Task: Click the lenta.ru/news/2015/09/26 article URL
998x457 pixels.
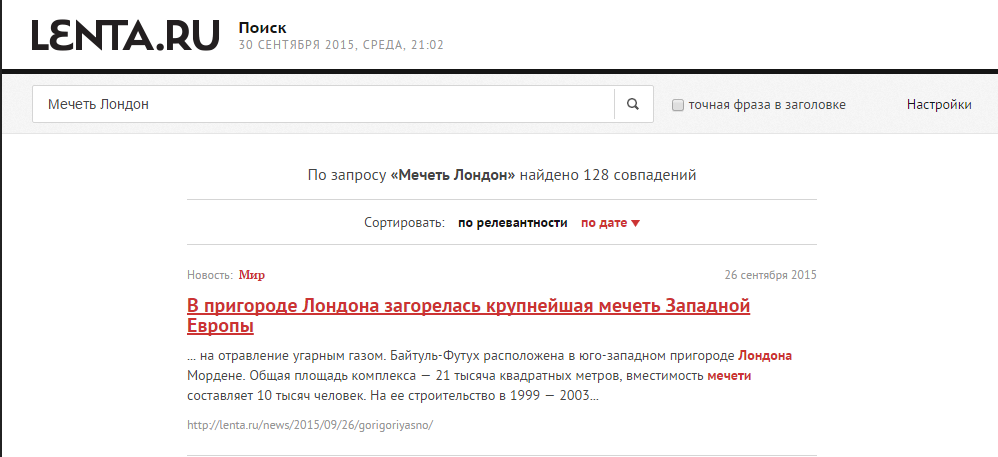Action: pyautogui.click(x=309, y=424)
